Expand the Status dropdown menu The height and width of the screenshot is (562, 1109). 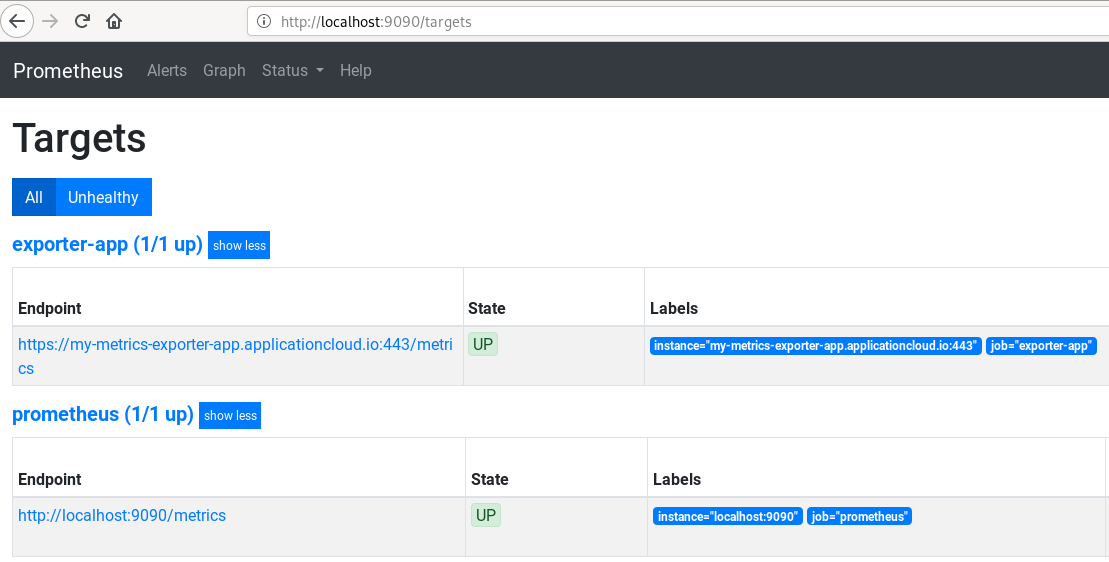click(293, 71)
